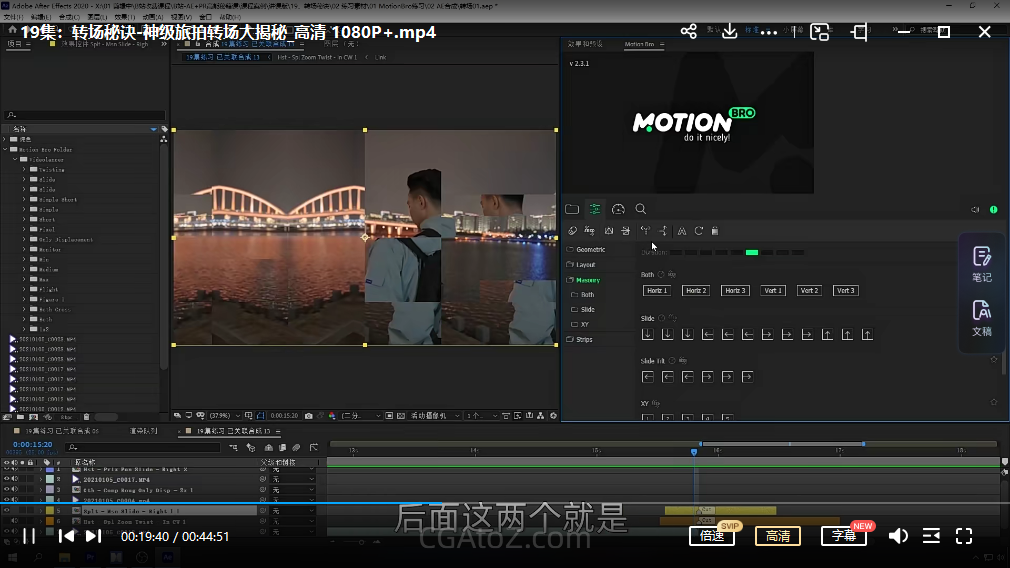Click the share icon in player header
The width and height of the screenshot is (1010, 568).
coord(688,32)
